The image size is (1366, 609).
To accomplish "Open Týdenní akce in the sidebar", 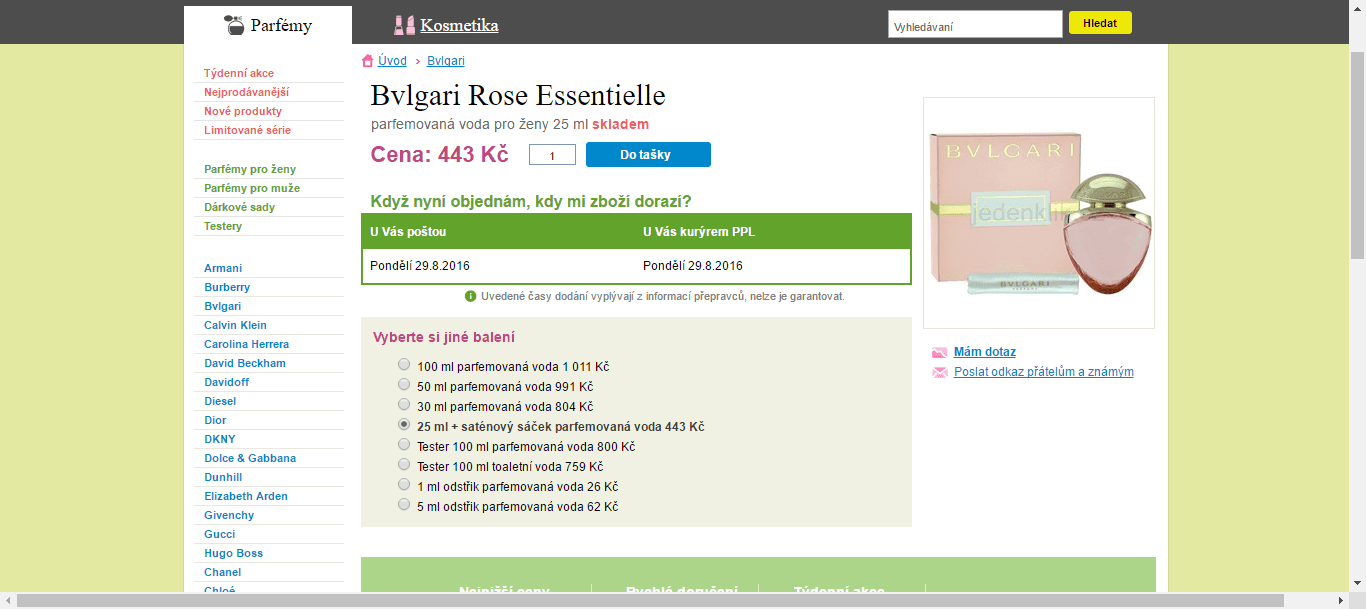I will coord(239,73).
